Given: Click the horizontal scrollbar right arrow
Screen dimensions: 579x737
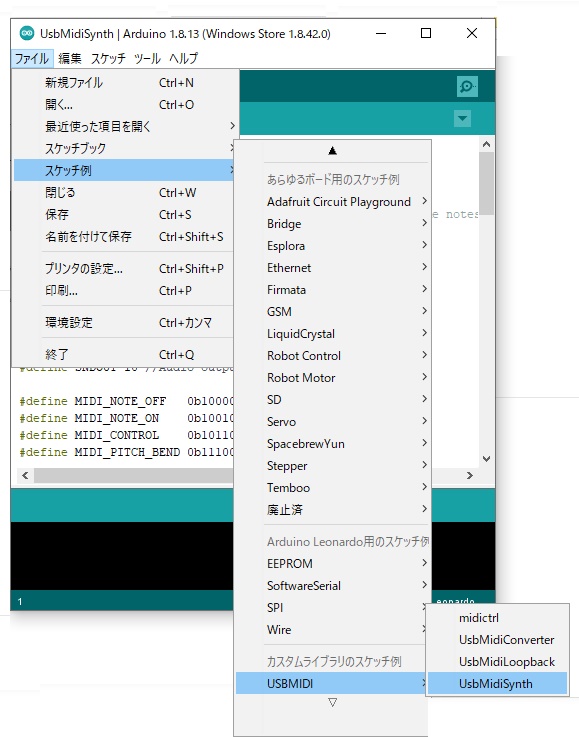Looking at the screenshot, I should pos(469,476).
